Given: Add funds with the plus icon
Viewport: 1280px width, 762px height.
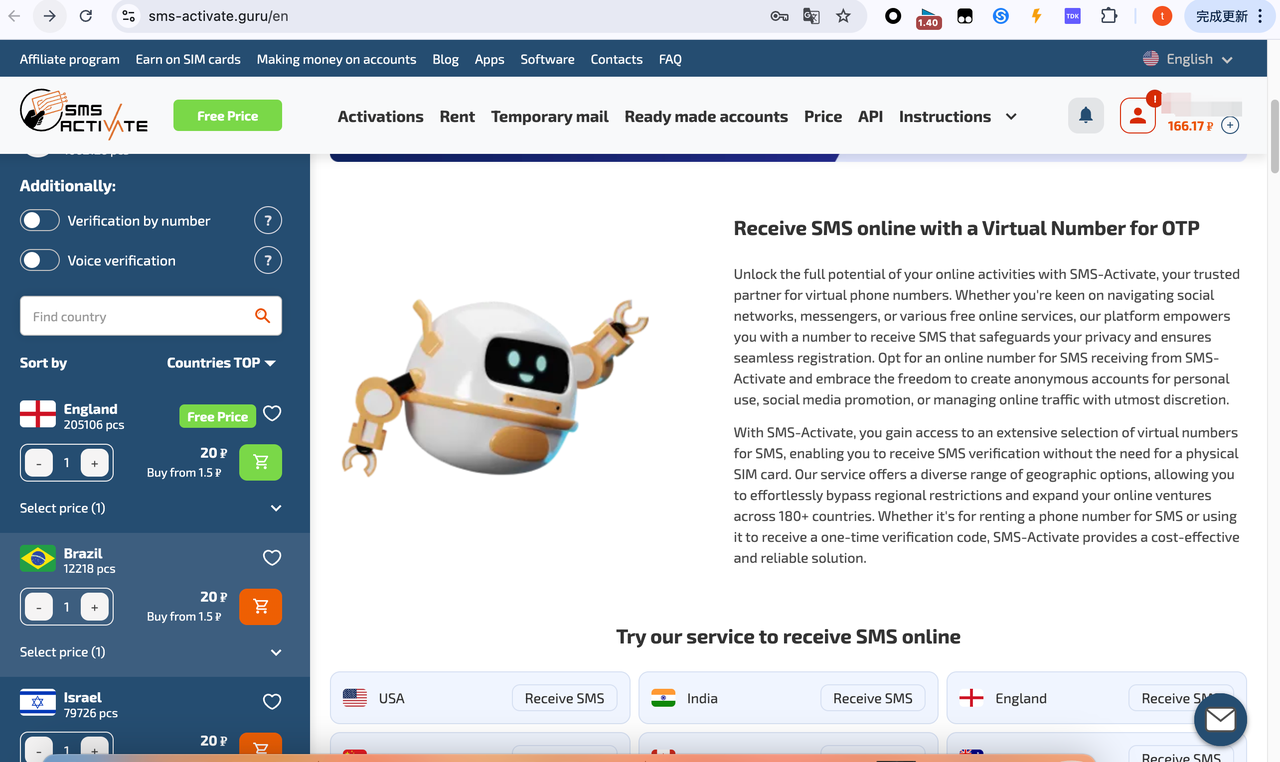Looking at the screenshot, I should point(1230,126).
